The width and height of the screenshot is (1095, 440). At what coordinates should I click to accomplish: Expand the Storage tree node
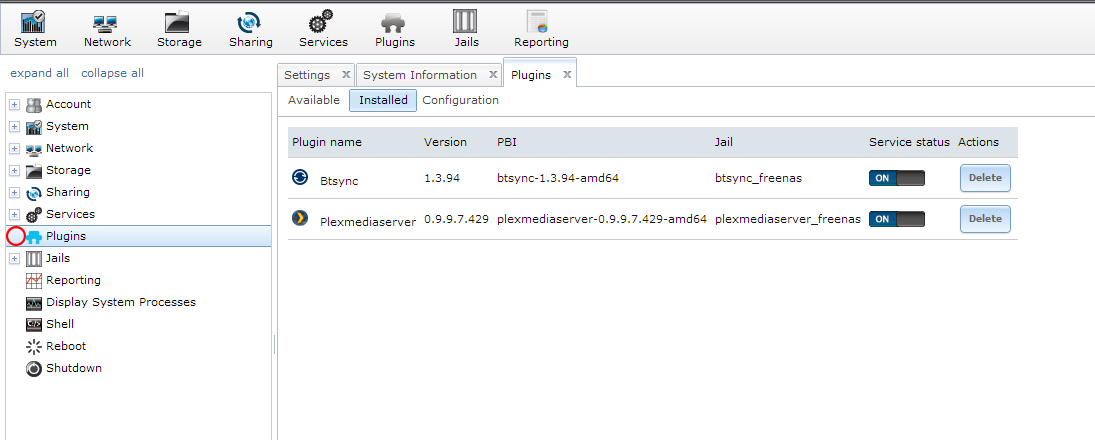15,171
